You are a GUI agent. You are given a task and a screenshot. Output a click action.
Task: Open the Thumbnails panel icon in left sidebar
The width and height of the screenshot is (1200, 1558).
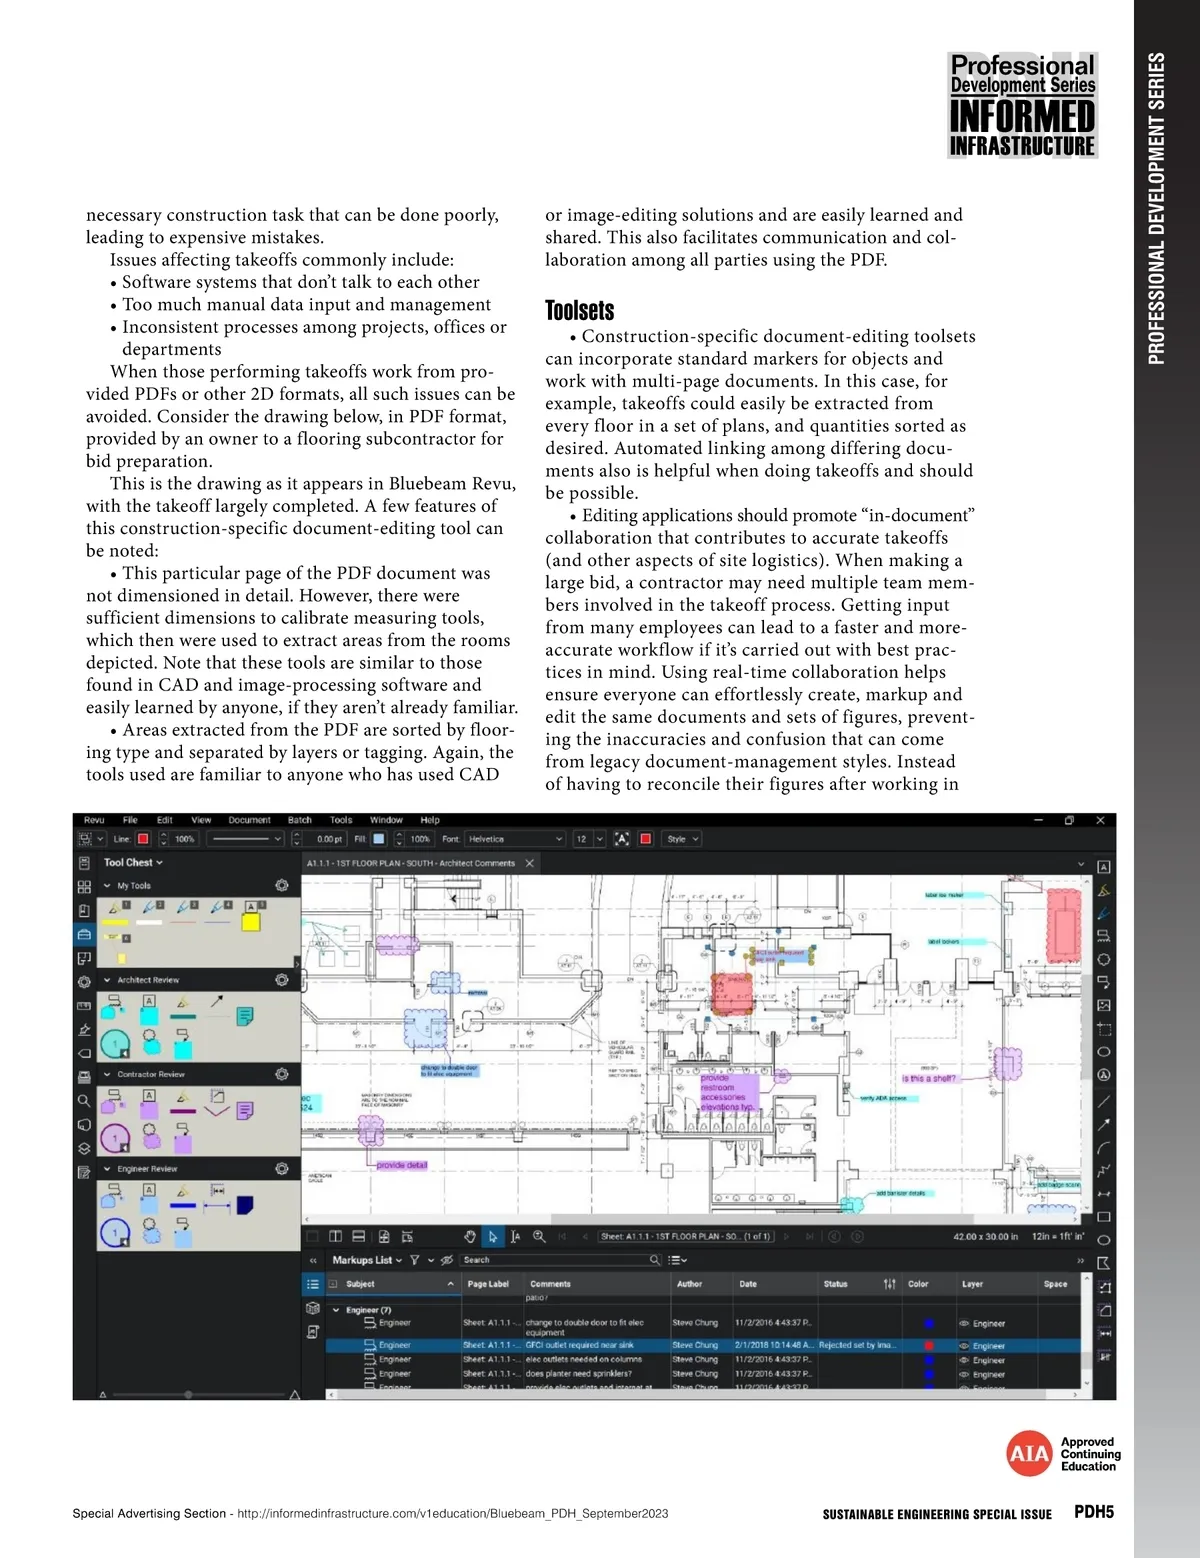(x=84, y=887)
